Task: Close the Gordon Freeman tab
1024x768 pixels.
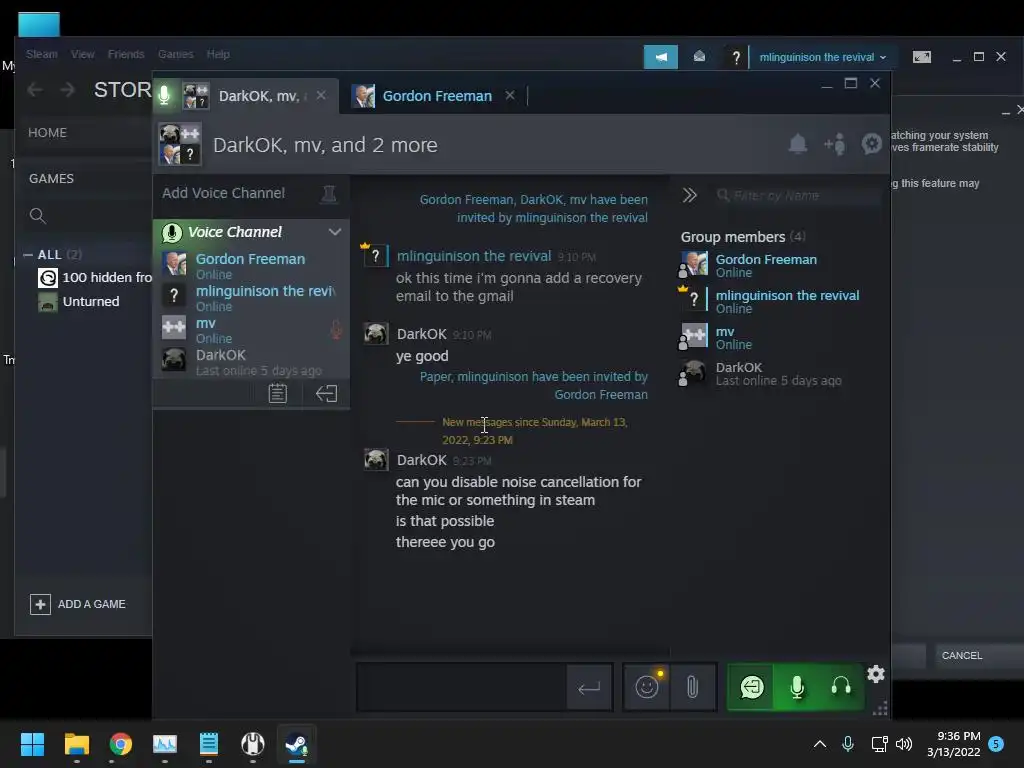Action: tap(510, 95)
